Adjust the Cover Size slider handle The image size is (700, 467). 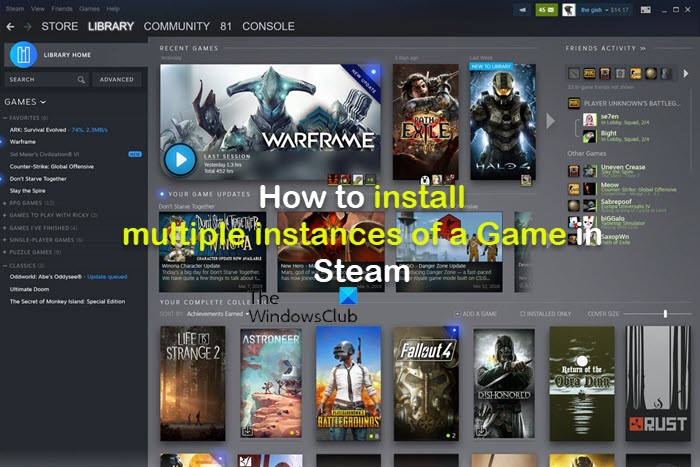click(x=665, y=314)
